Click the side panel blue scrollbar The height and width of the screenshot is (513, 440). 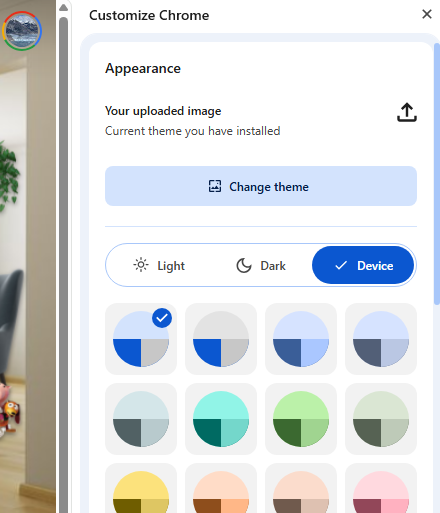pyautogui.click(x=437, y=173)
